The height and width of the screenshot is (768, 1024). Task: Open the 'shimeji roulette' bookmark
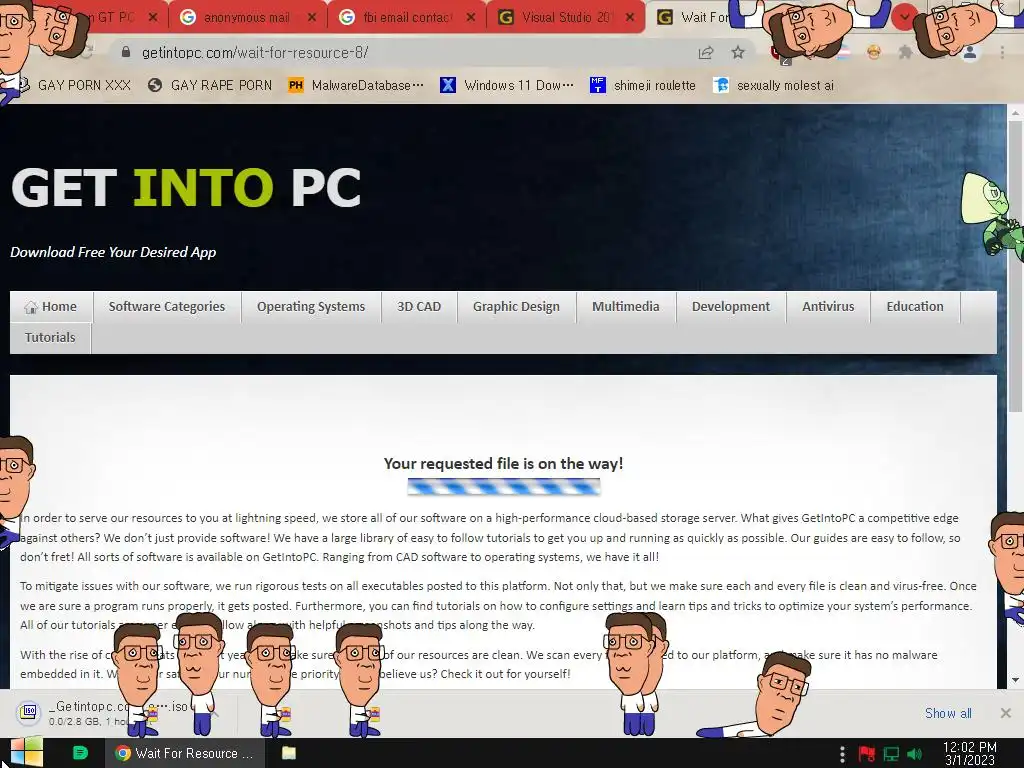[643, 86]
